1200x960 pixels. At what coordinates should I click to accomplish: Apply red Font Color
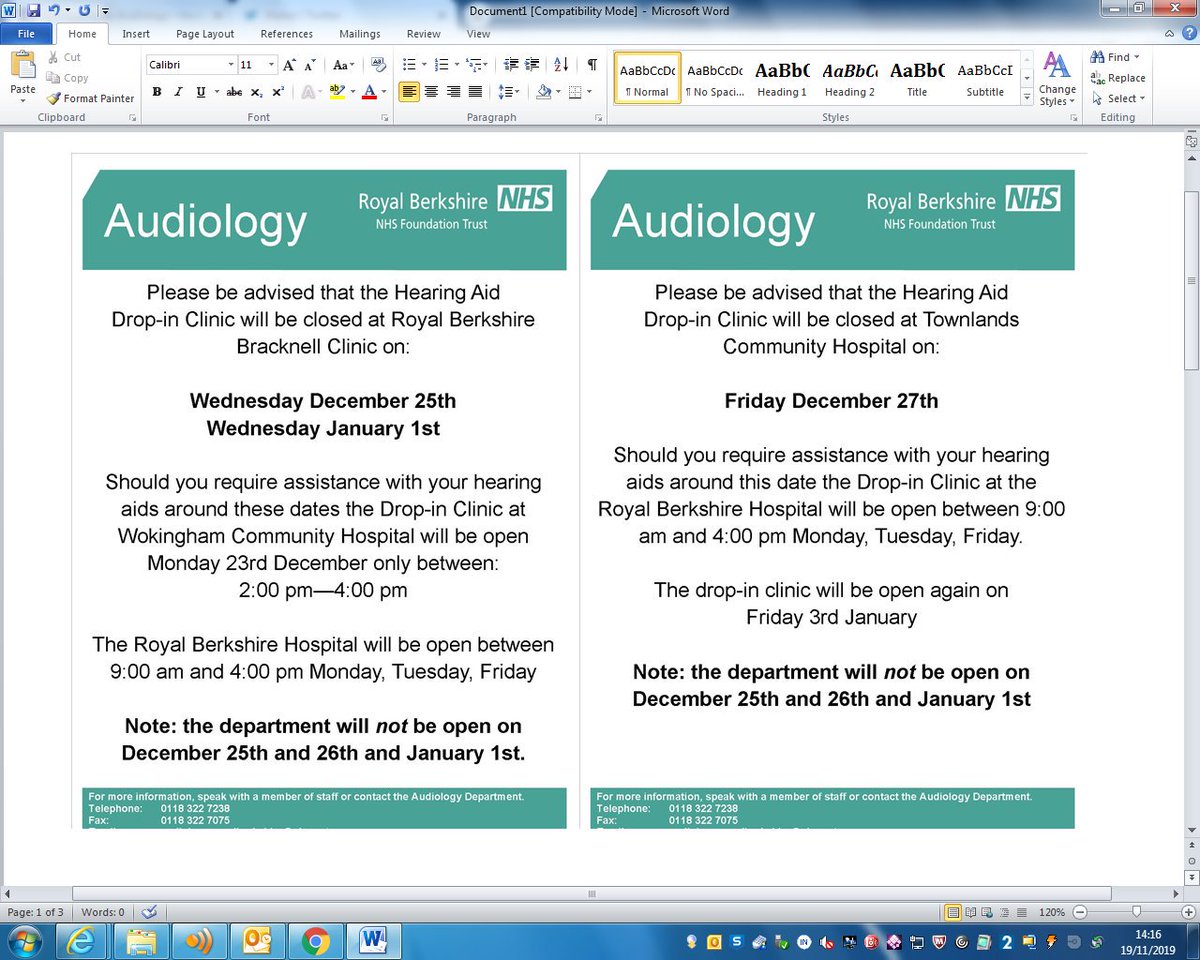point(369,92)
